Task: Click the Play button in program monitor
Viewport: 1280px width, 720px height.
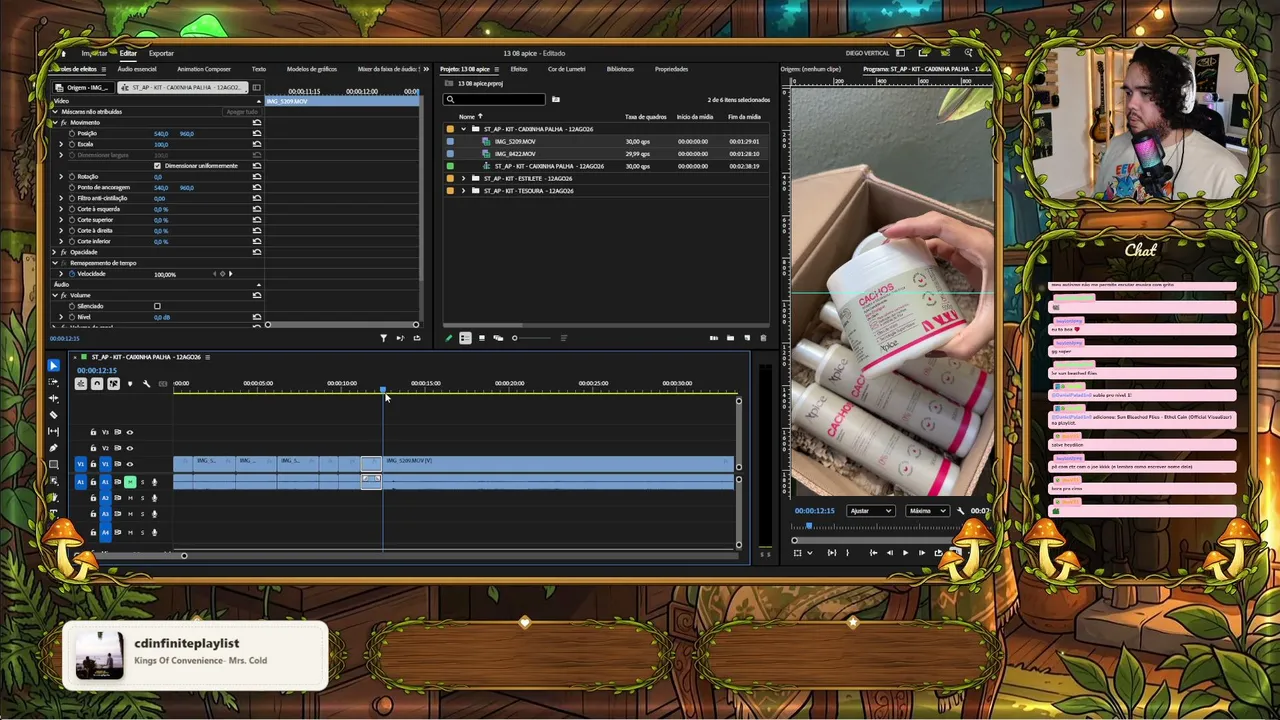Action: pos(905,553)
